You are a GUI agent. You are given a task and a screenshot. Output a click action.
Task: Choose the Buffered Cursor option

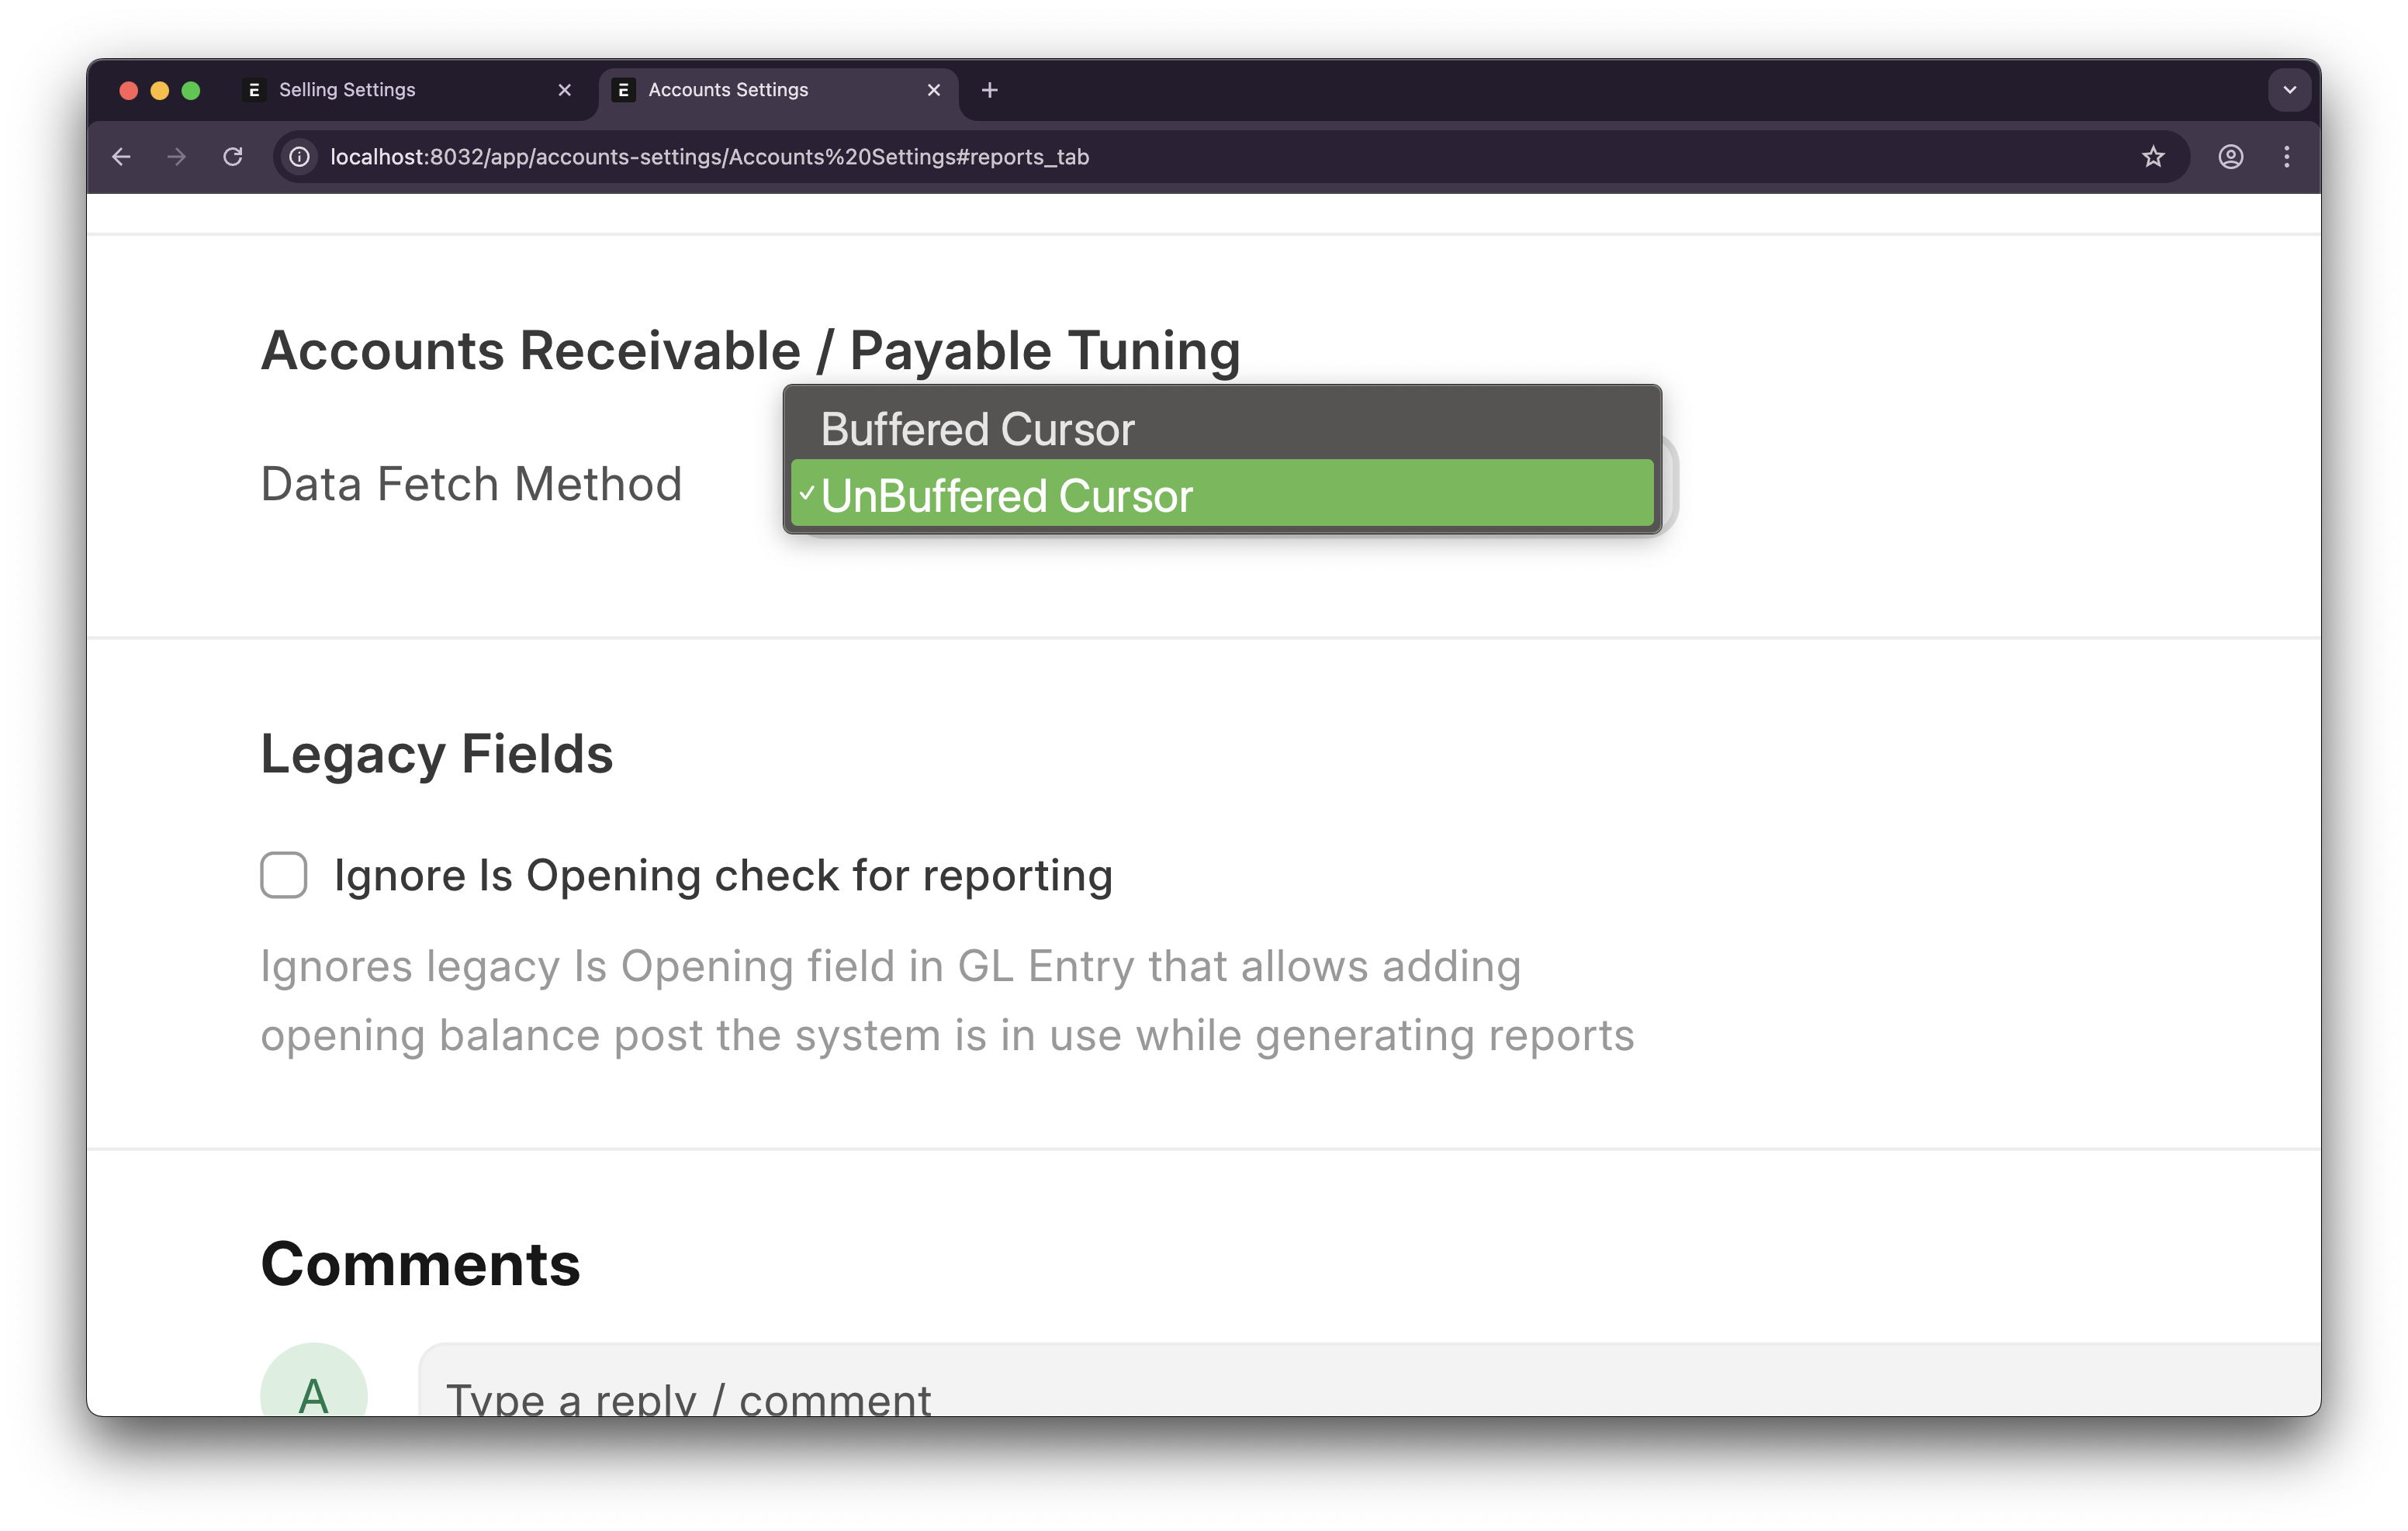pos(1222,429)
